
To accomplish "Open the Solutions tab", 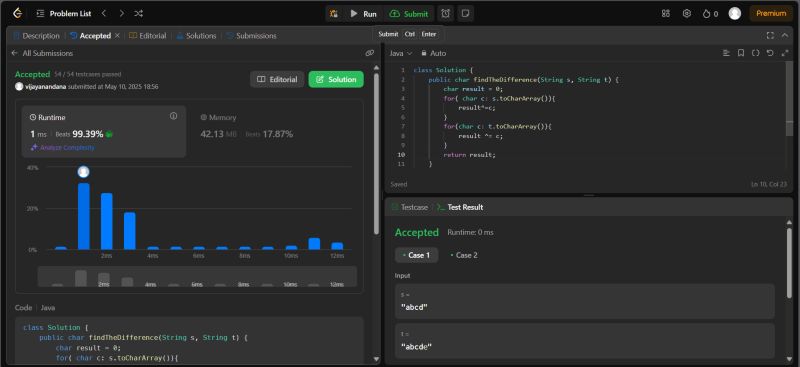I will (196, 36).
